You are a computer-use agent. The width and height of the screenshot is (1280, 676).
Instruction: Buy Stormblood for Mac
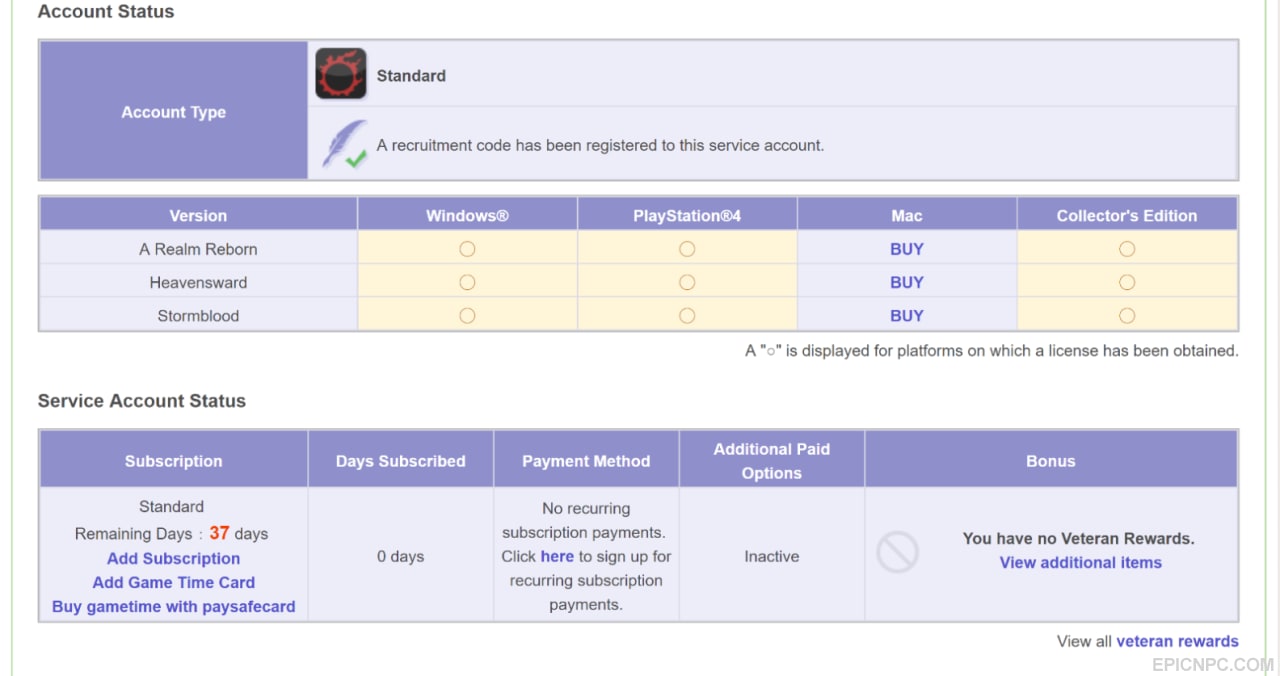pos(907,315)
